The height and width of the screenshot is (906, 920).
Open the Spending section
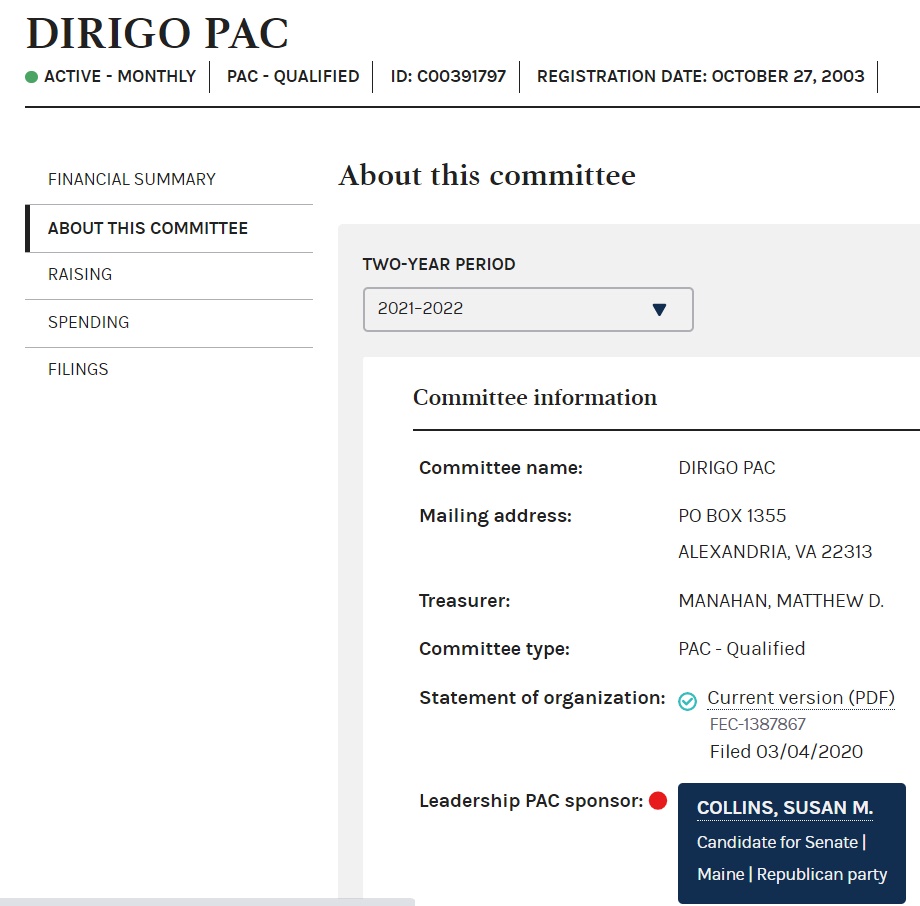click(x=89, y=322)
